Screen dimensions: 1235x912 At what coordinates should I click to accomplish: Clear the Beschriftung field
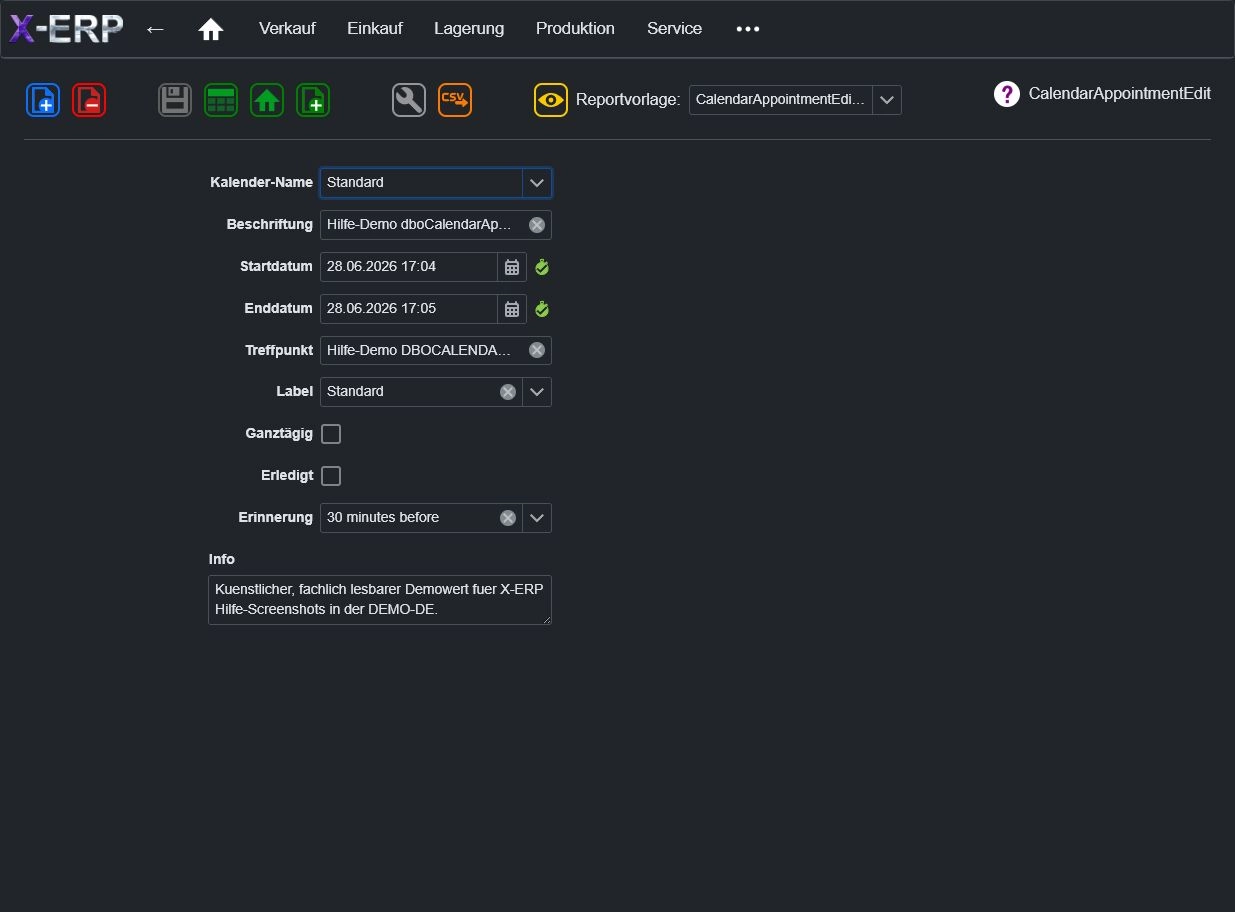(537, 225)
